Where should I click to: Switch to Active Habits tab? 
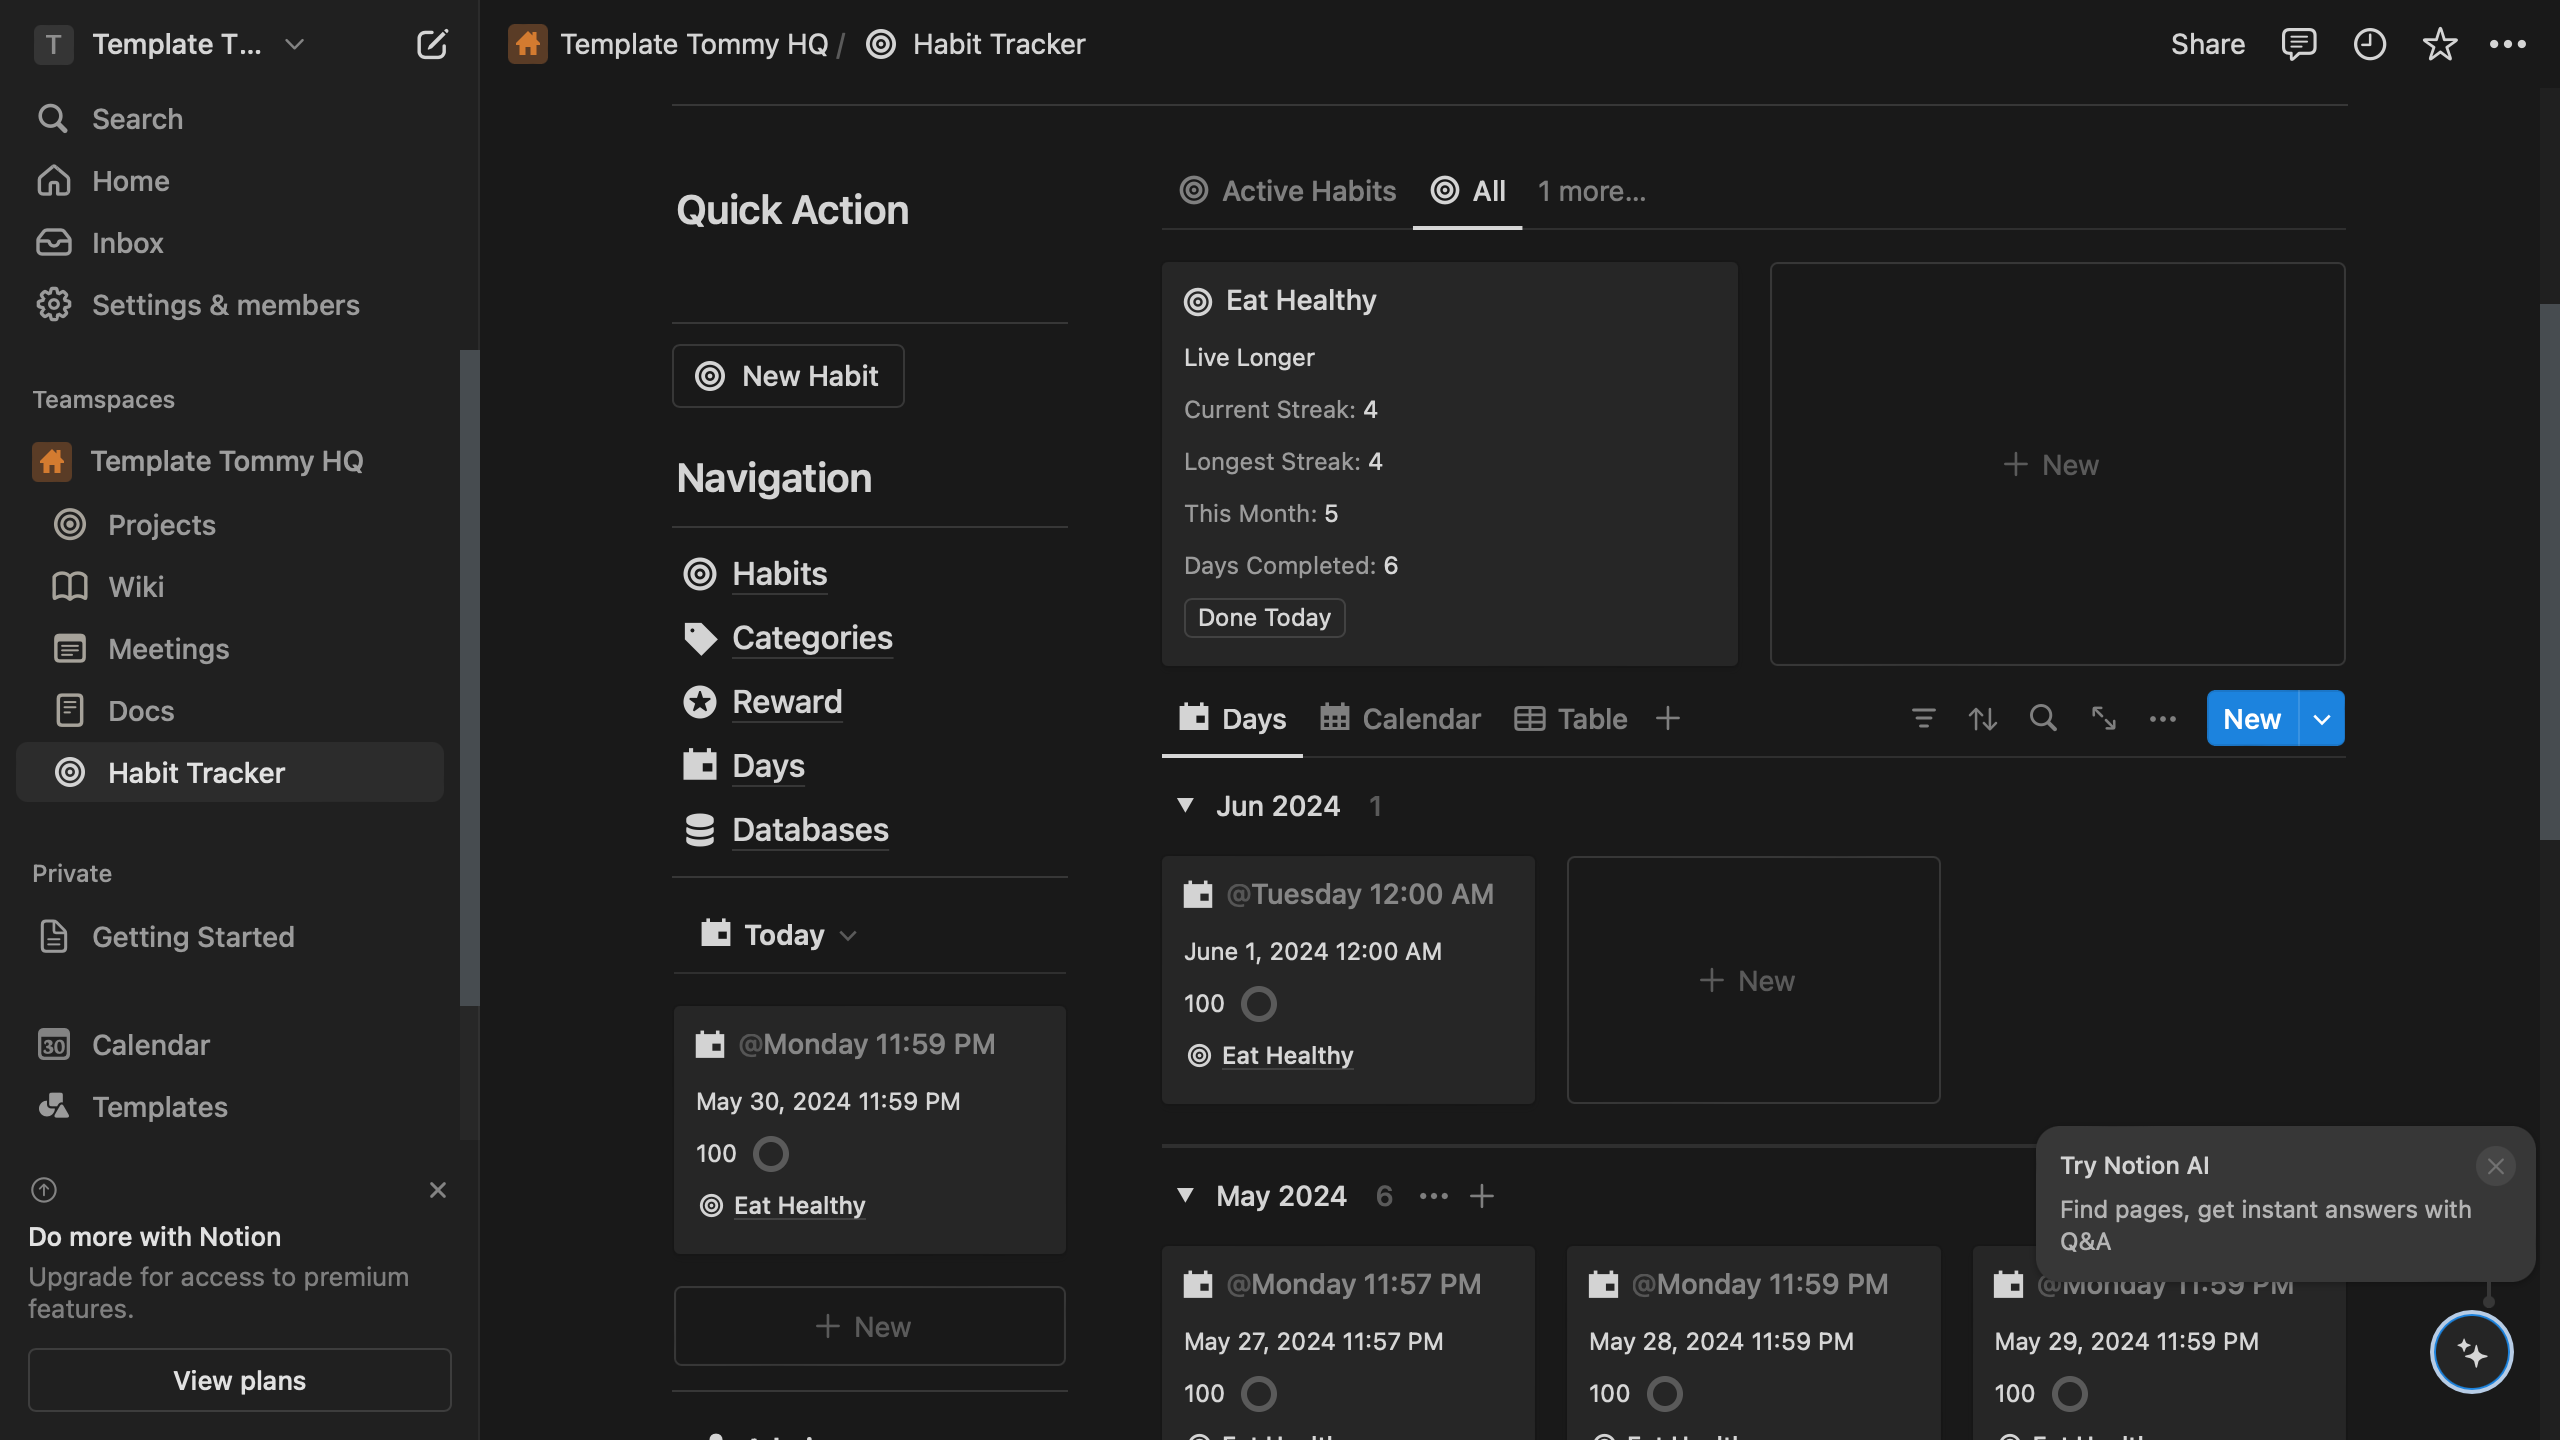click(1288, 191)
